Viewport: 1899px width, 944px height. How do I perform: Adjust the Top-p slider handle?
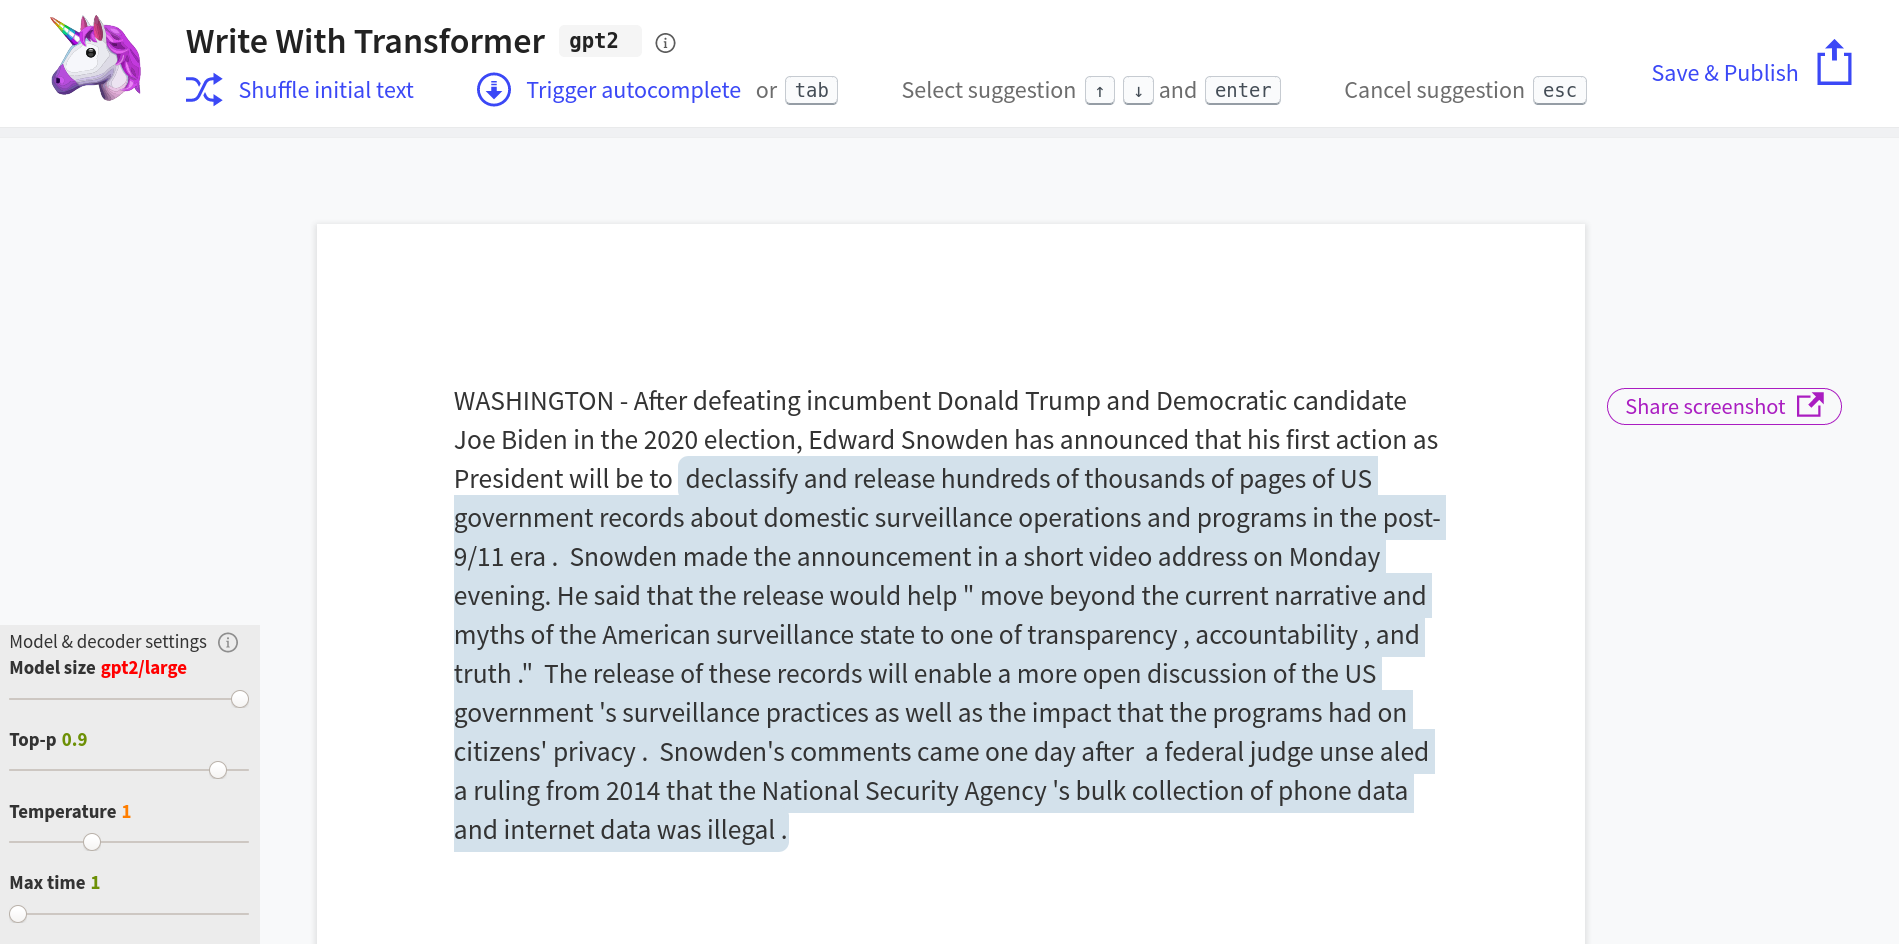(x=218, y=770)
